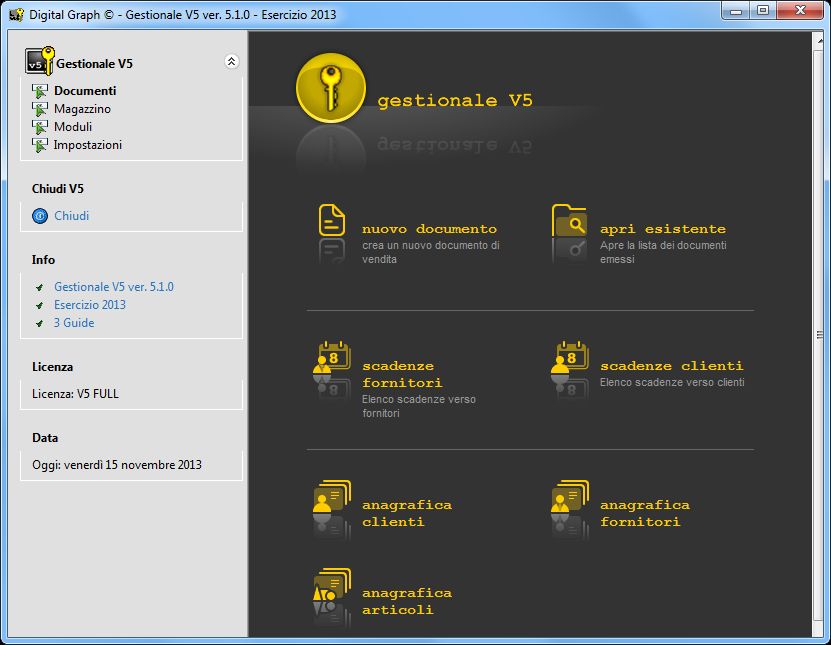Click the arrow icon beside Documenti
831x645 pixels.
pos(40,91)
